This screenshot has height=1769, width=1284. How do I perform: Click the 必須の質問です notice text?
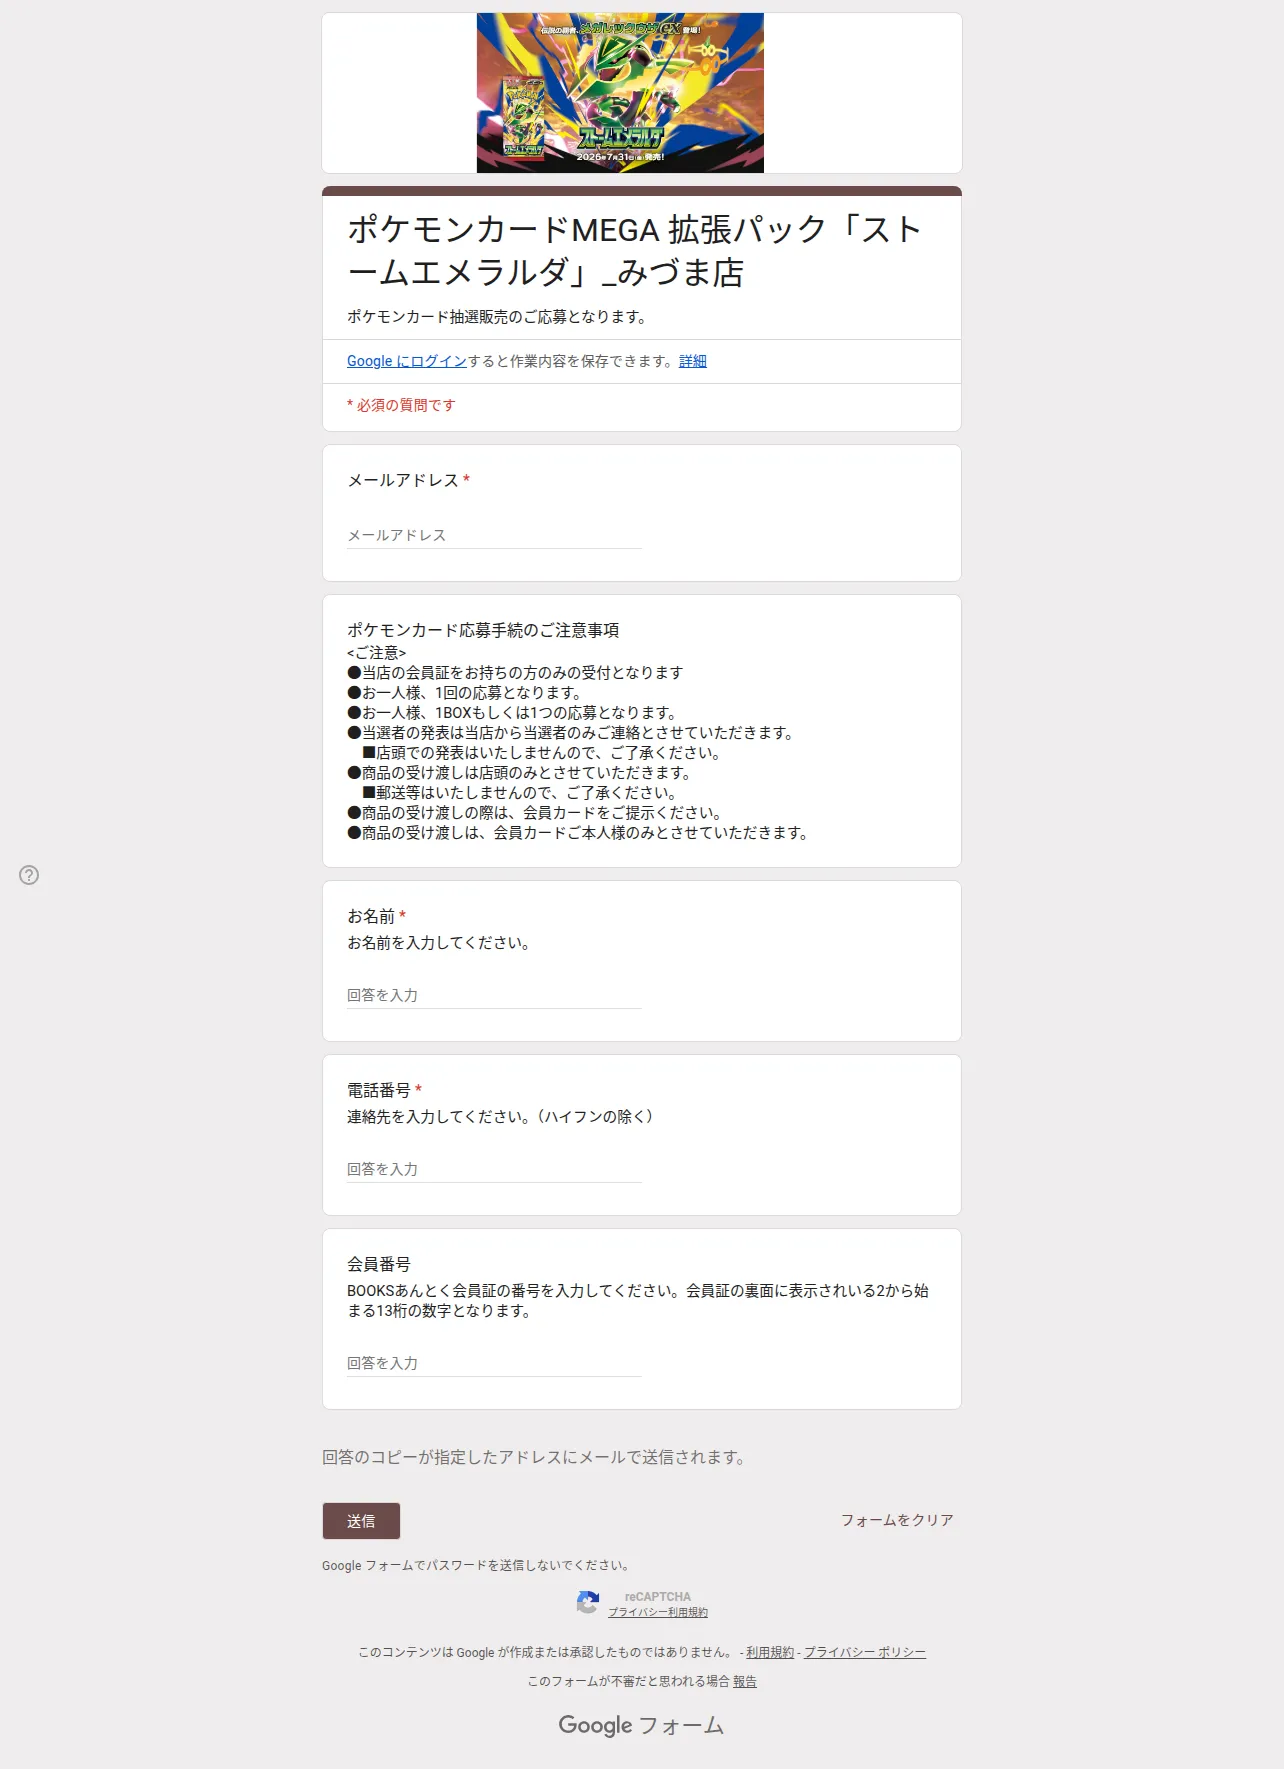(401, 405)
